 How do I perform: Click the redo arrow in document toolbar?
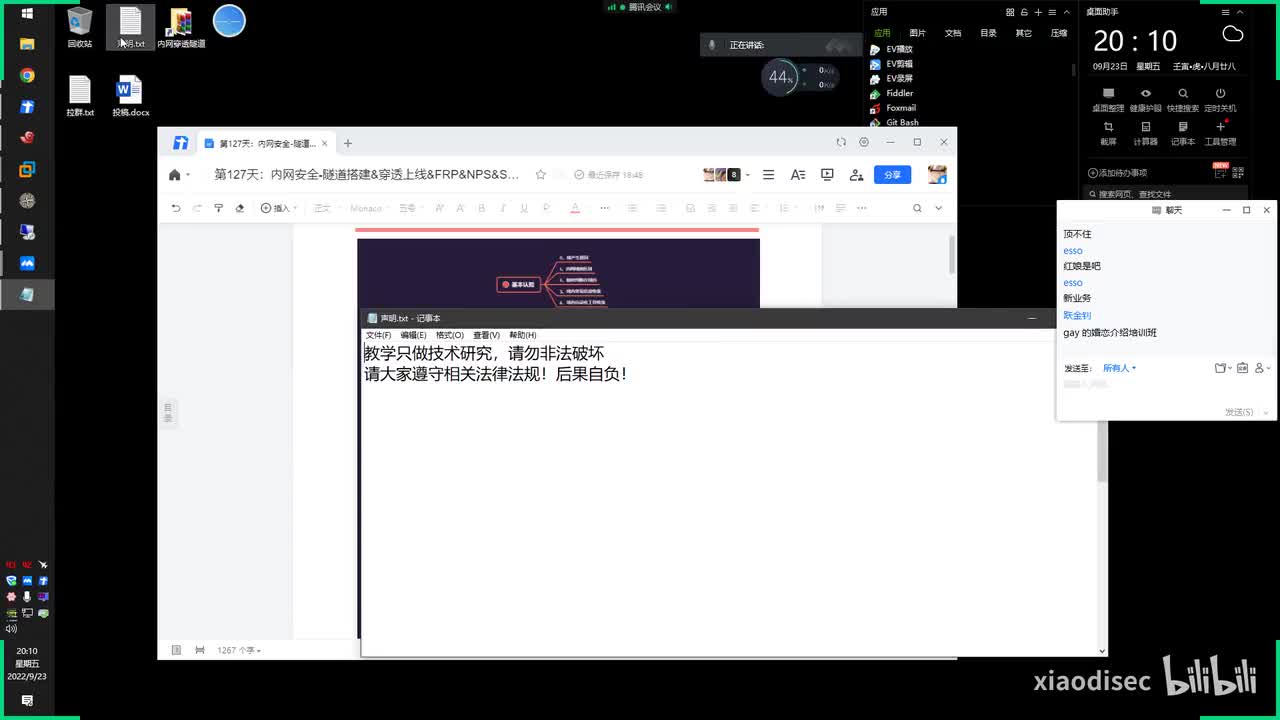[x=197, y=208]
